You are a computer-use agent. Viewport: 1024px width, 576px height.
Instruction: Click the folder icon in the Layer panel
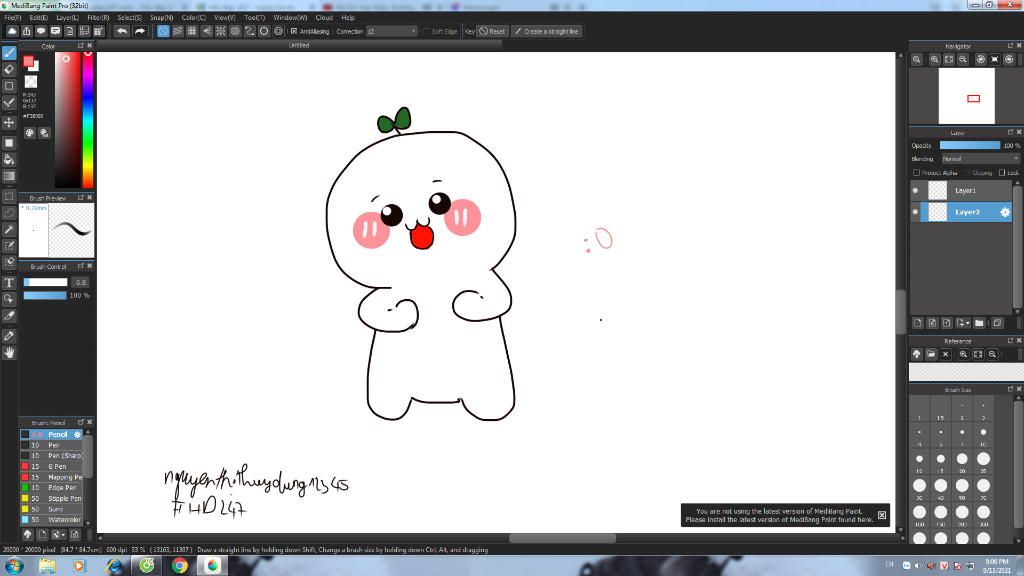pyautogui.click(x=979, y=323)
